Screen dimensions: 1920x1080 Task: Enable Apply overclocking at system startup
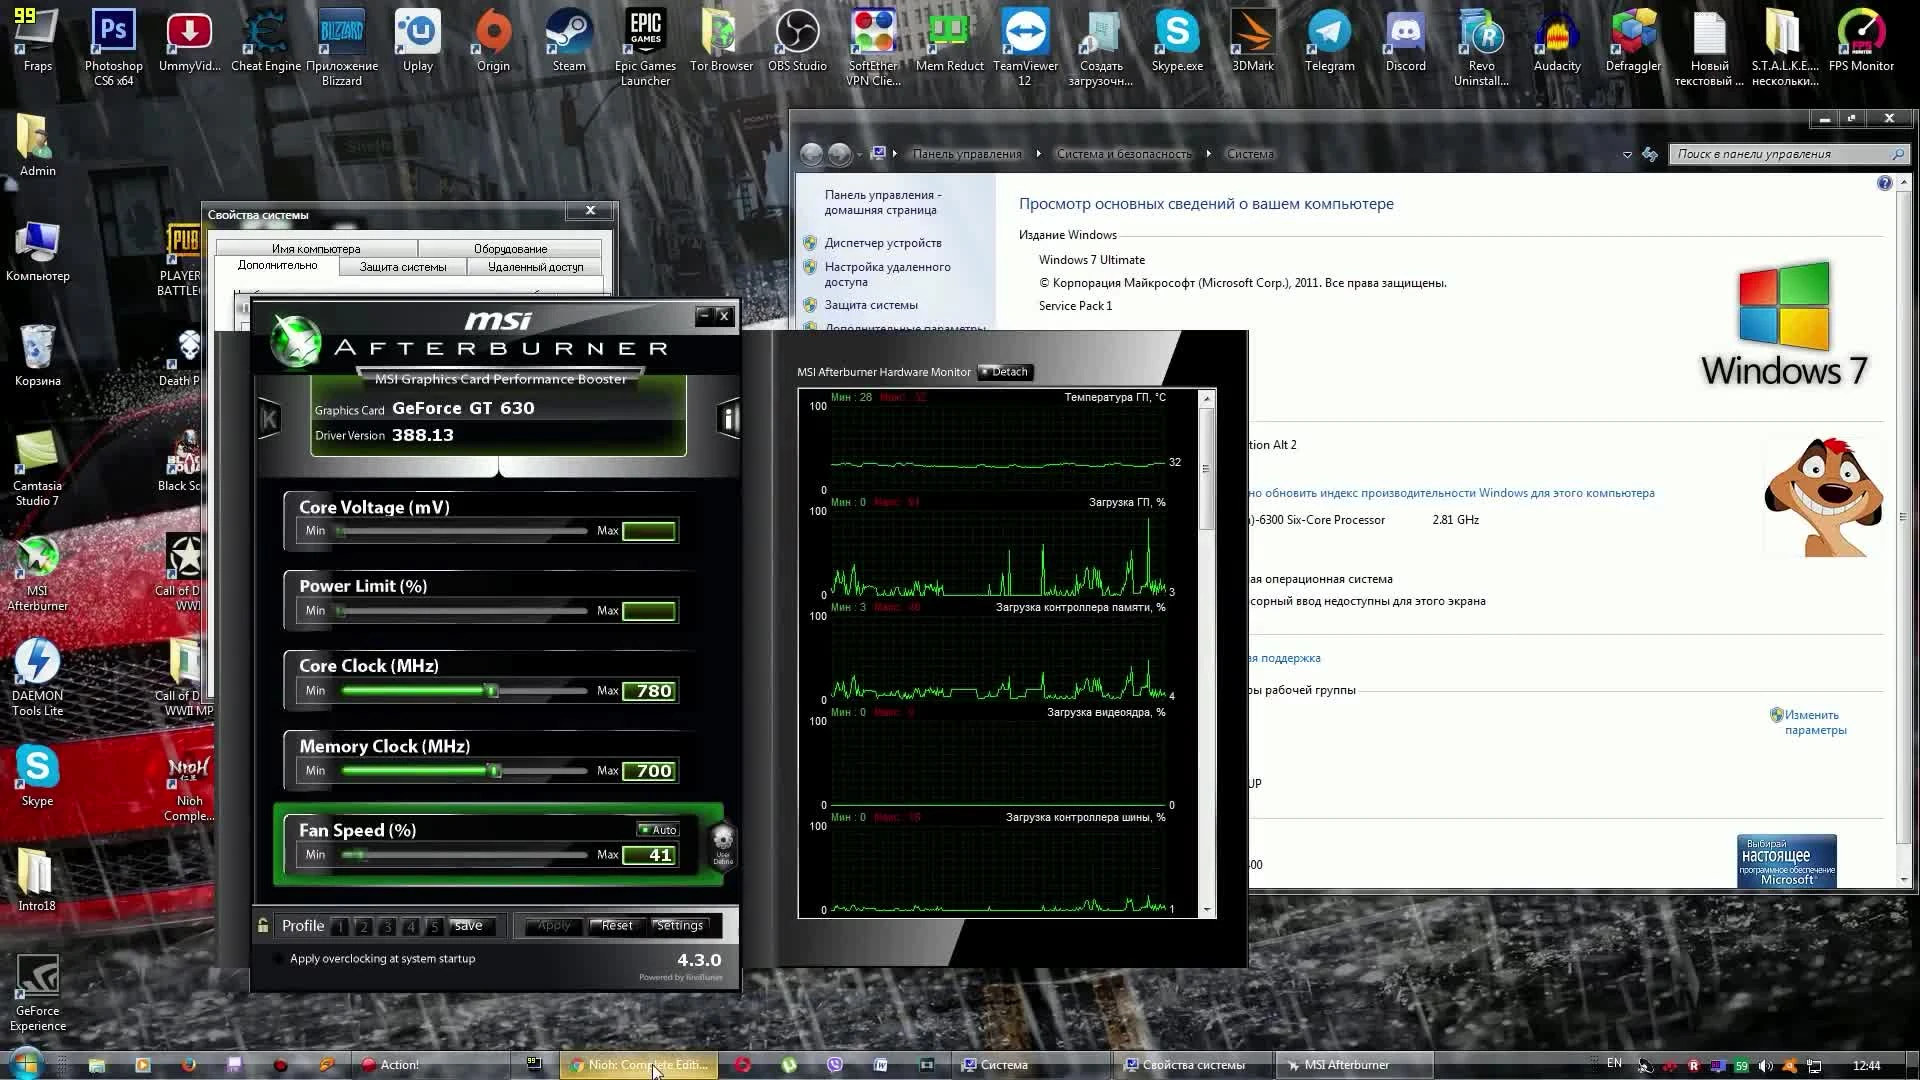pyautogui.click(x=279, y=959)
